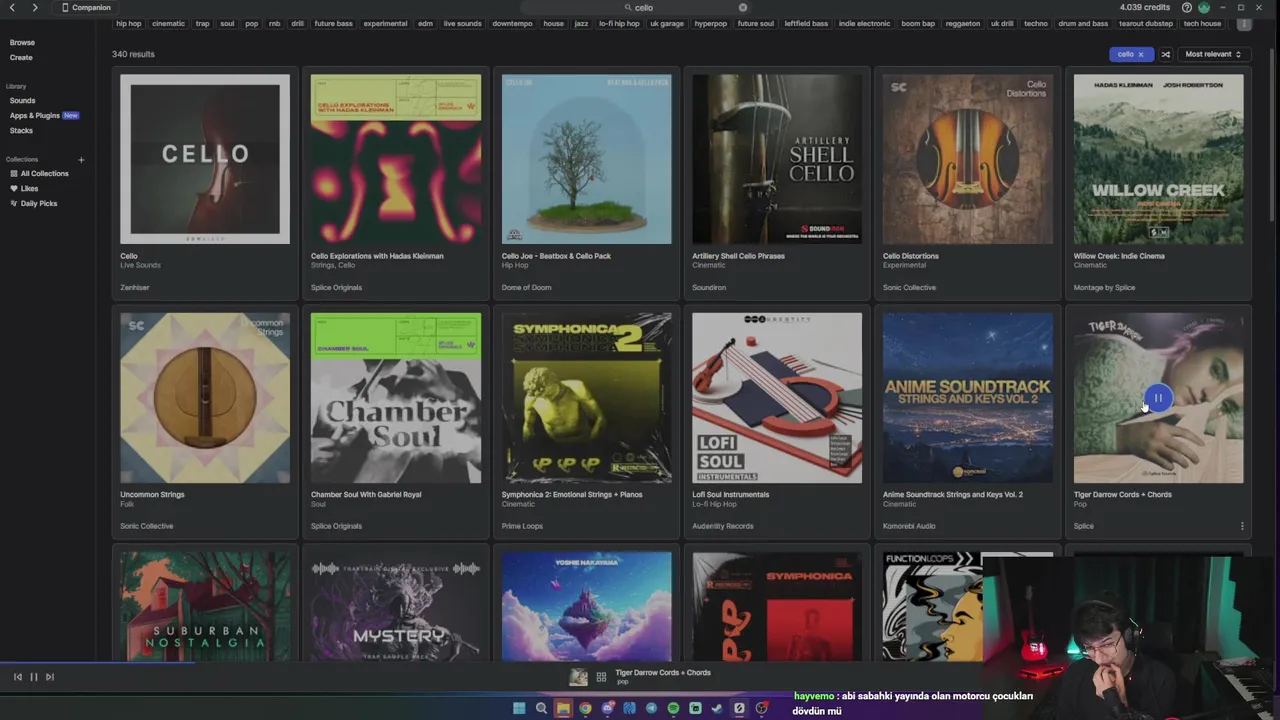Open the Suburban Nostalgia pack cover
Viewport: 1280px width, 720px height.
(205, 606)
